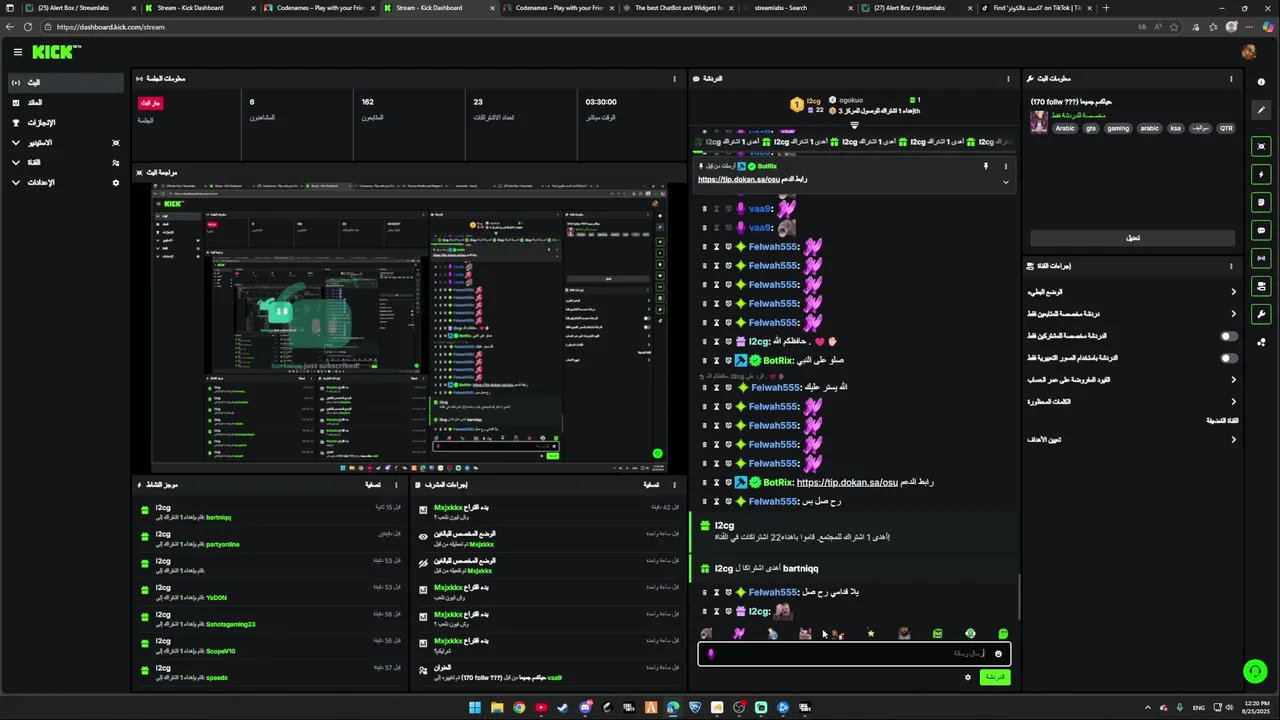Screen dimensions: 1280x720
Task: Select the Stream item in left sidebar
Action: coord(66,82)
